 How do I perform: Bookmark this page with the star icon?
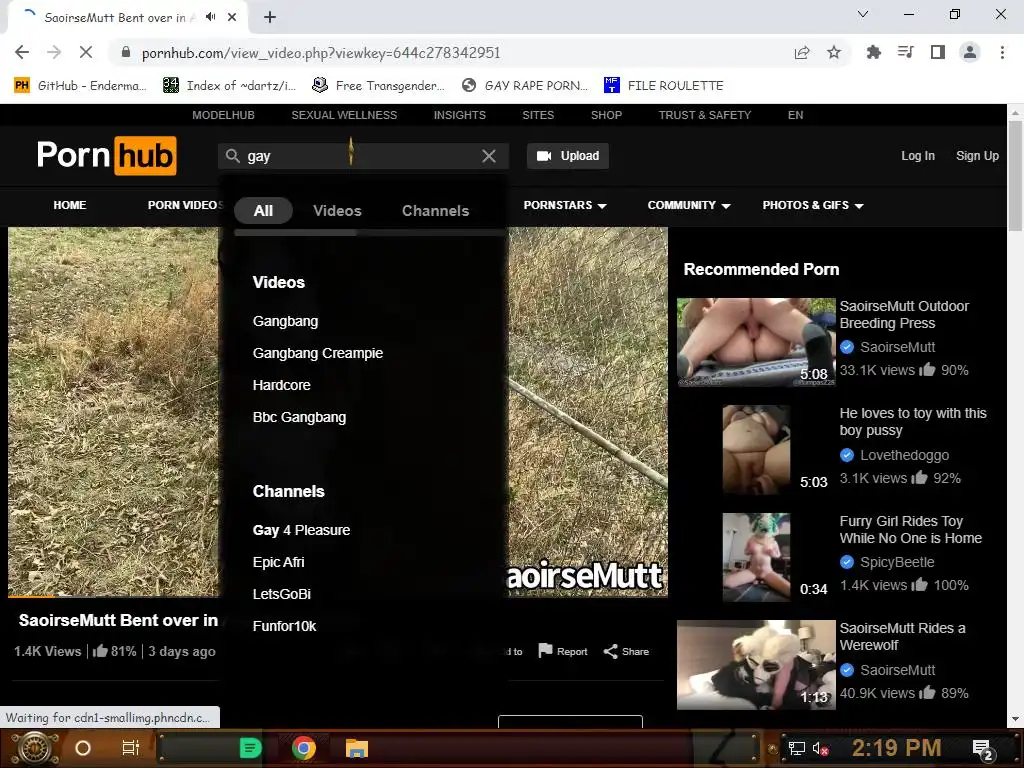(x=834, y=52)
